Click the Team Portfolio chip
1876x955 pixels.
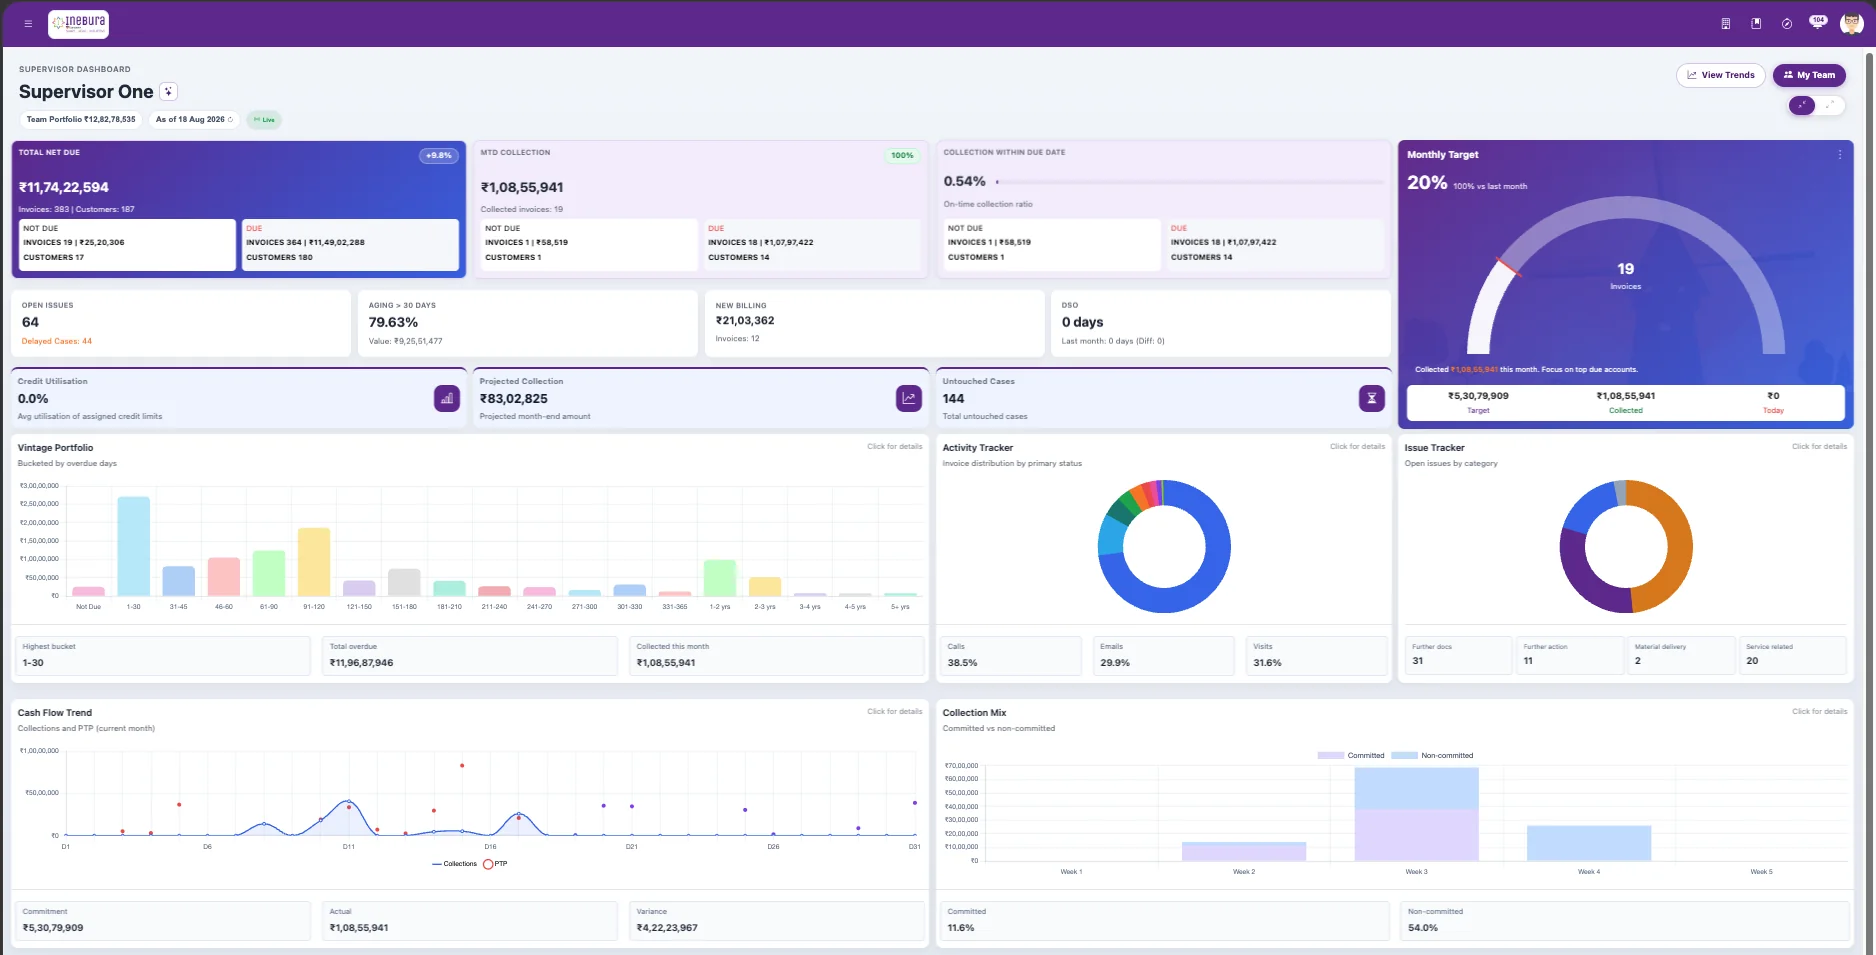[x=81, y=119]
